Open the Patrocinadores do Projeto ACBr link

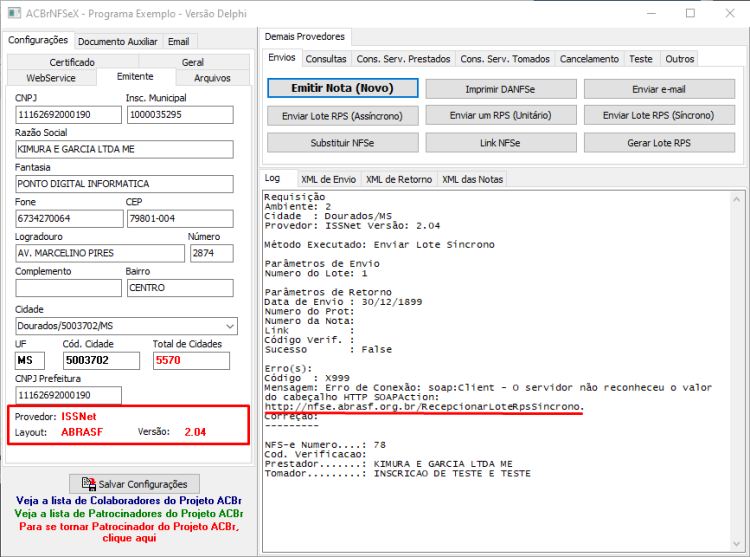pos(129,513)
